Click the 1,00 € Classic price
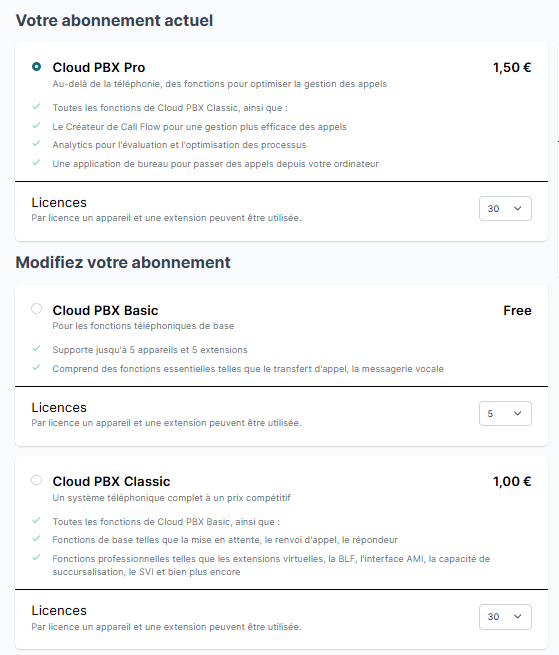The height and width of the screenshot is (655, 559). [512, 481]
